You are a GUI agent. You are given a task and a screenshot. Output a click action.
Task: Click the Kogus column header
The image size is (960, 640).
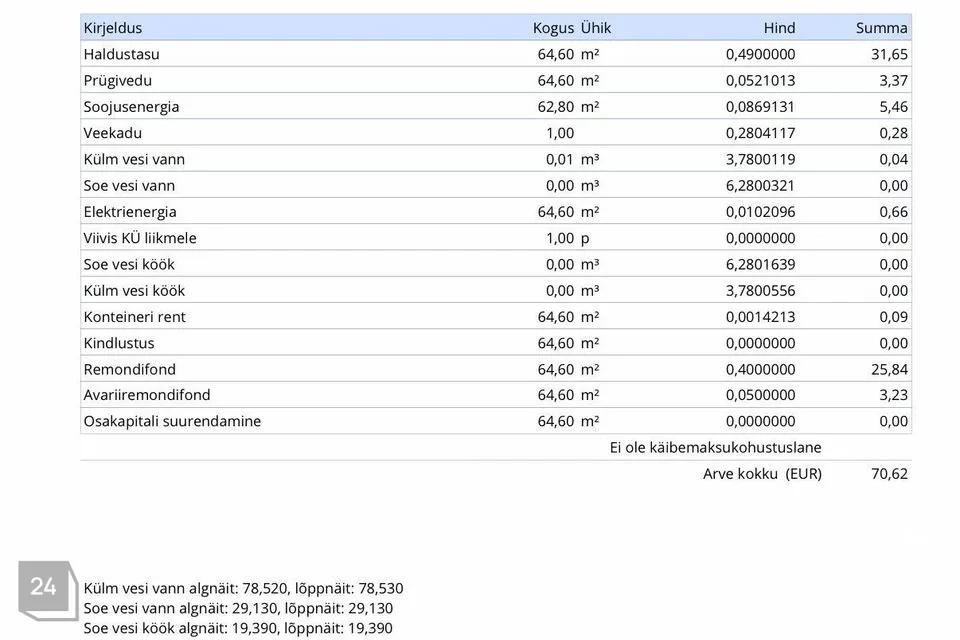tap(553, 28)
